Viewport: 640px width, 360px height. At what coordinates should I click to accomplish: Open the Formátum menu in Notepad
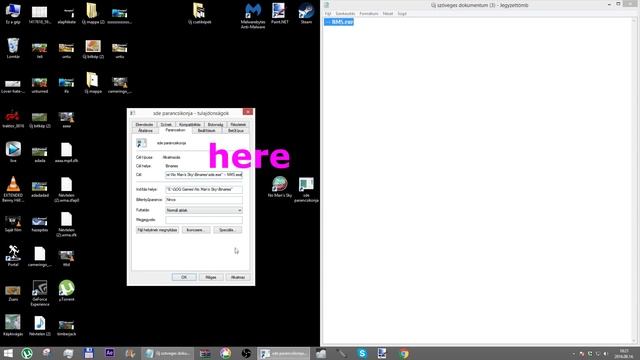(369, 13)
